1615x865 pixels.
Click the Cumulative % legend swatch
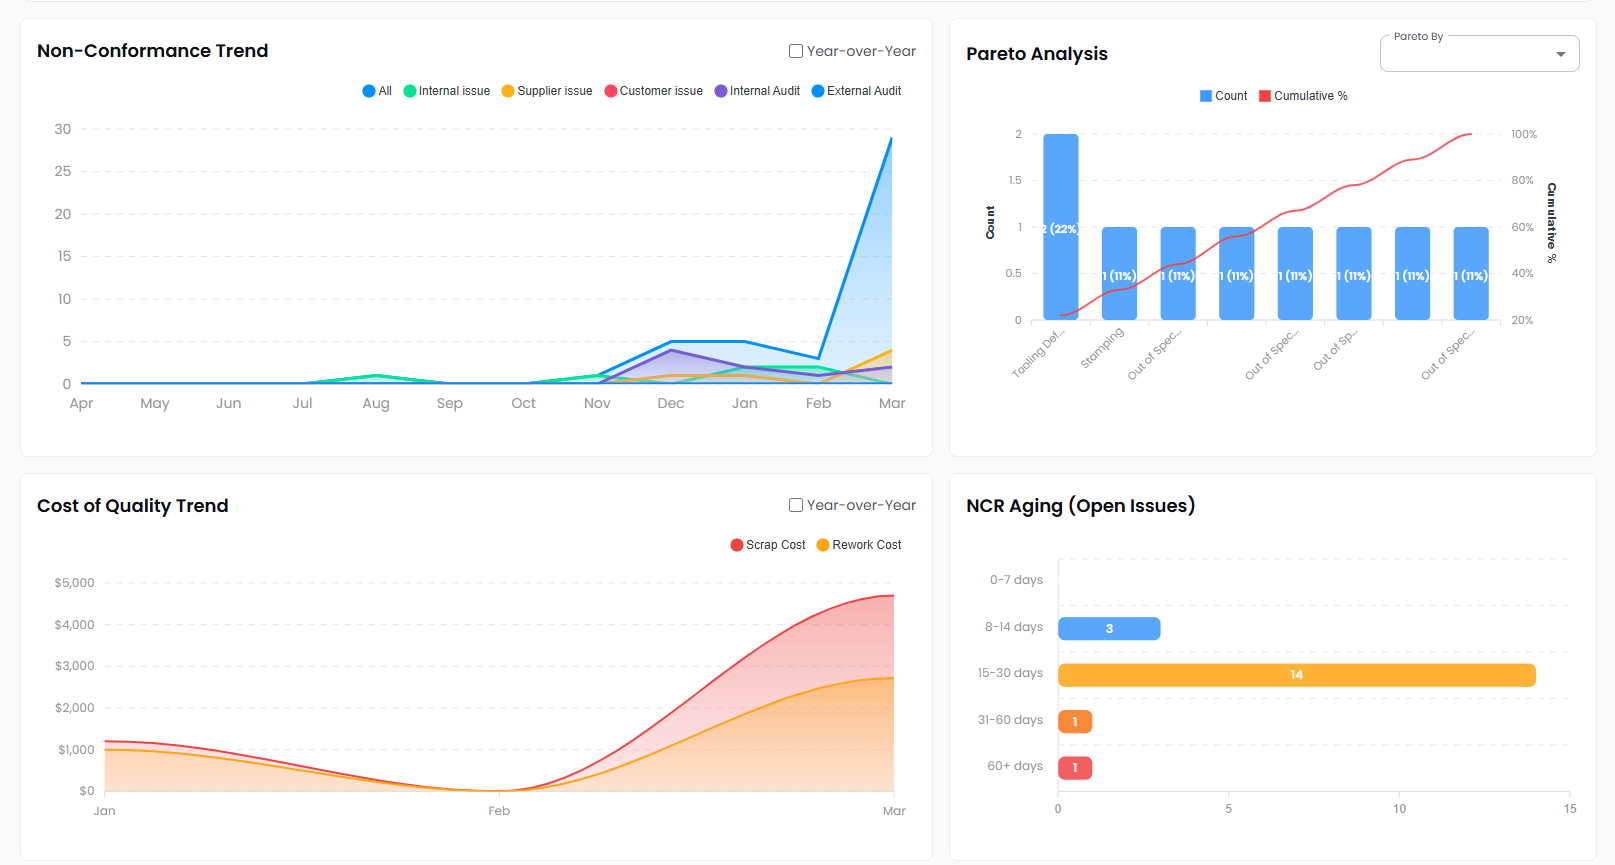1265,96
